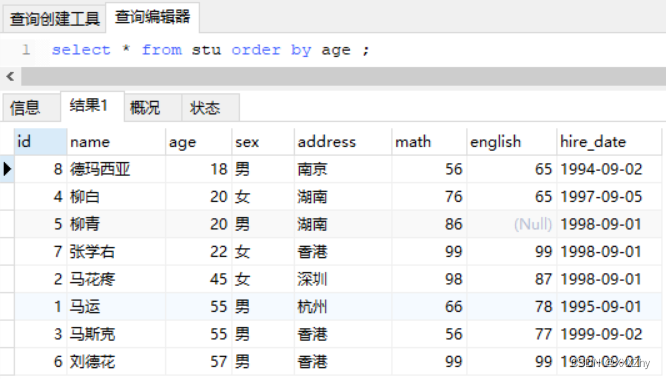Viewport: 666px width, 379px height.
Task: Select the name cell 张学右
Action: click(116, 252)
